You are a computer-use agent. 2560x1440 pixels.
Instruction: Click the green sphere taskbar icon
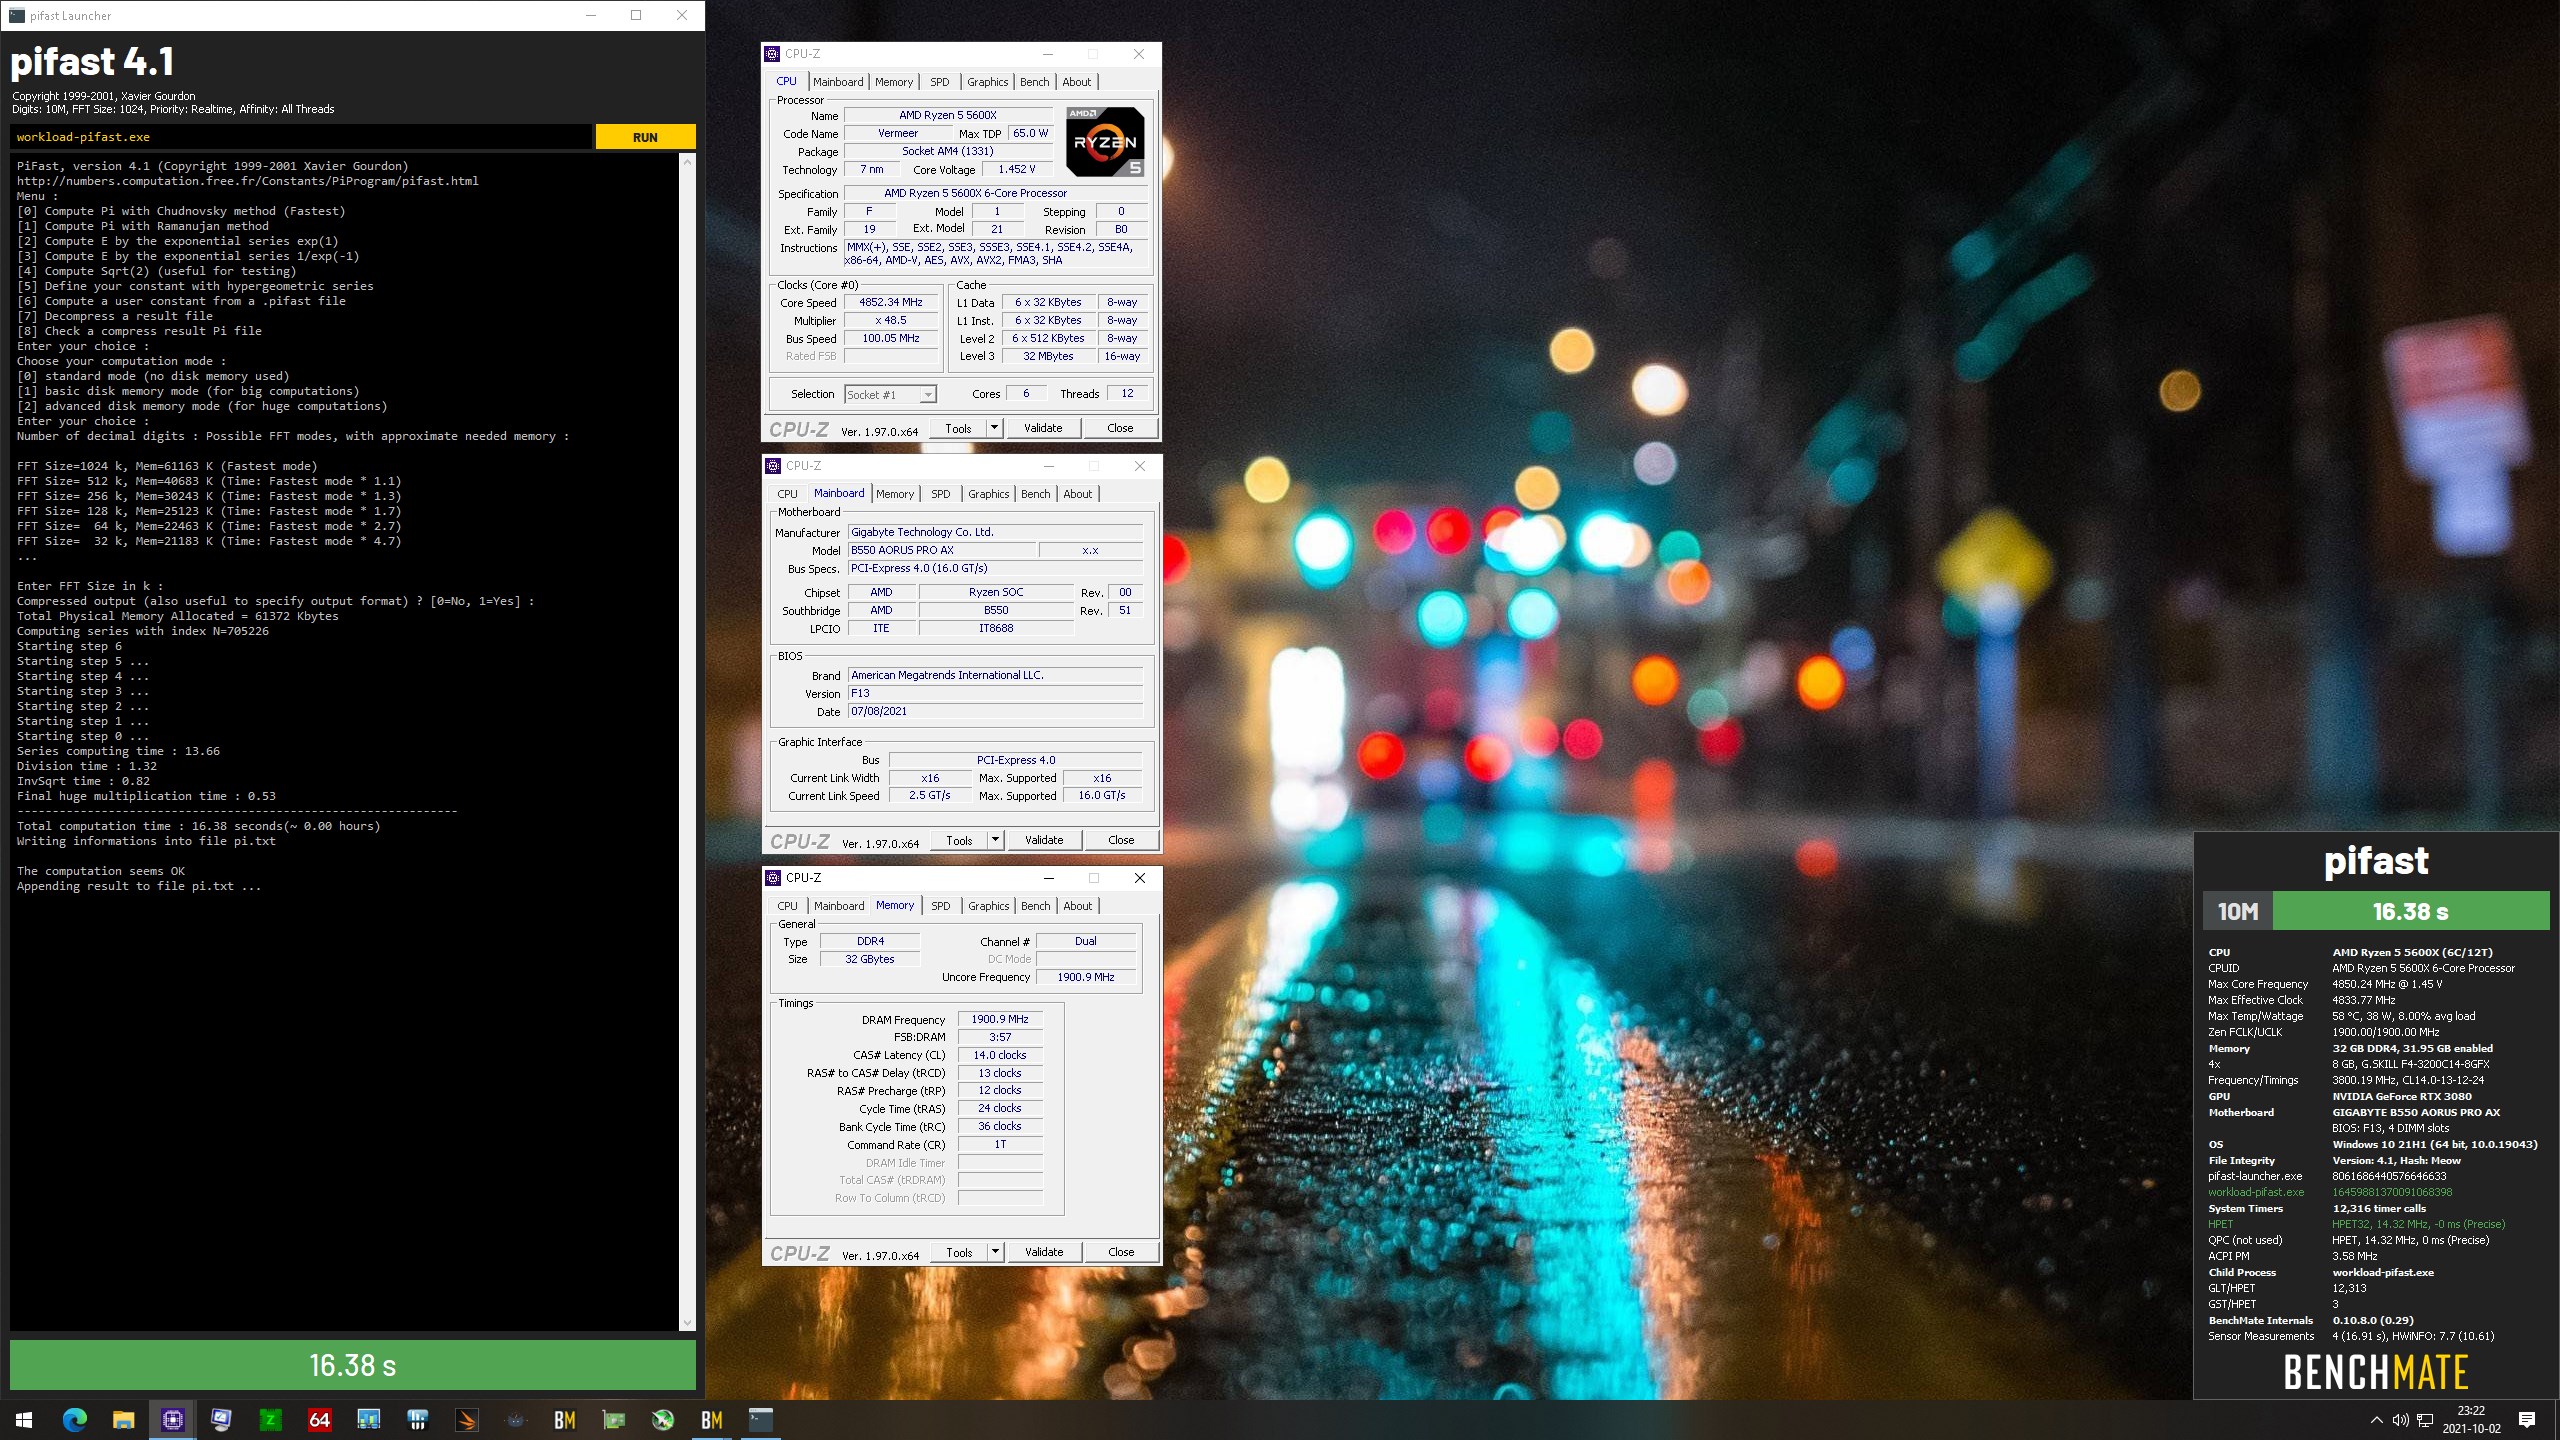point(662,1420)
